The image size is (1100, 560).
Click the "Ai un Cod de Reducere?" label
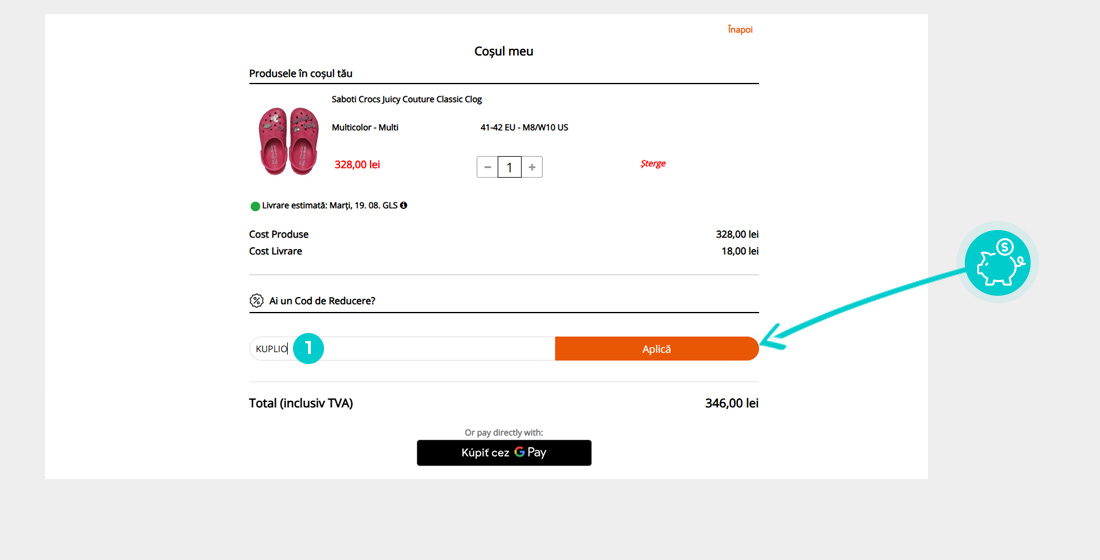(x=322, y=300)
